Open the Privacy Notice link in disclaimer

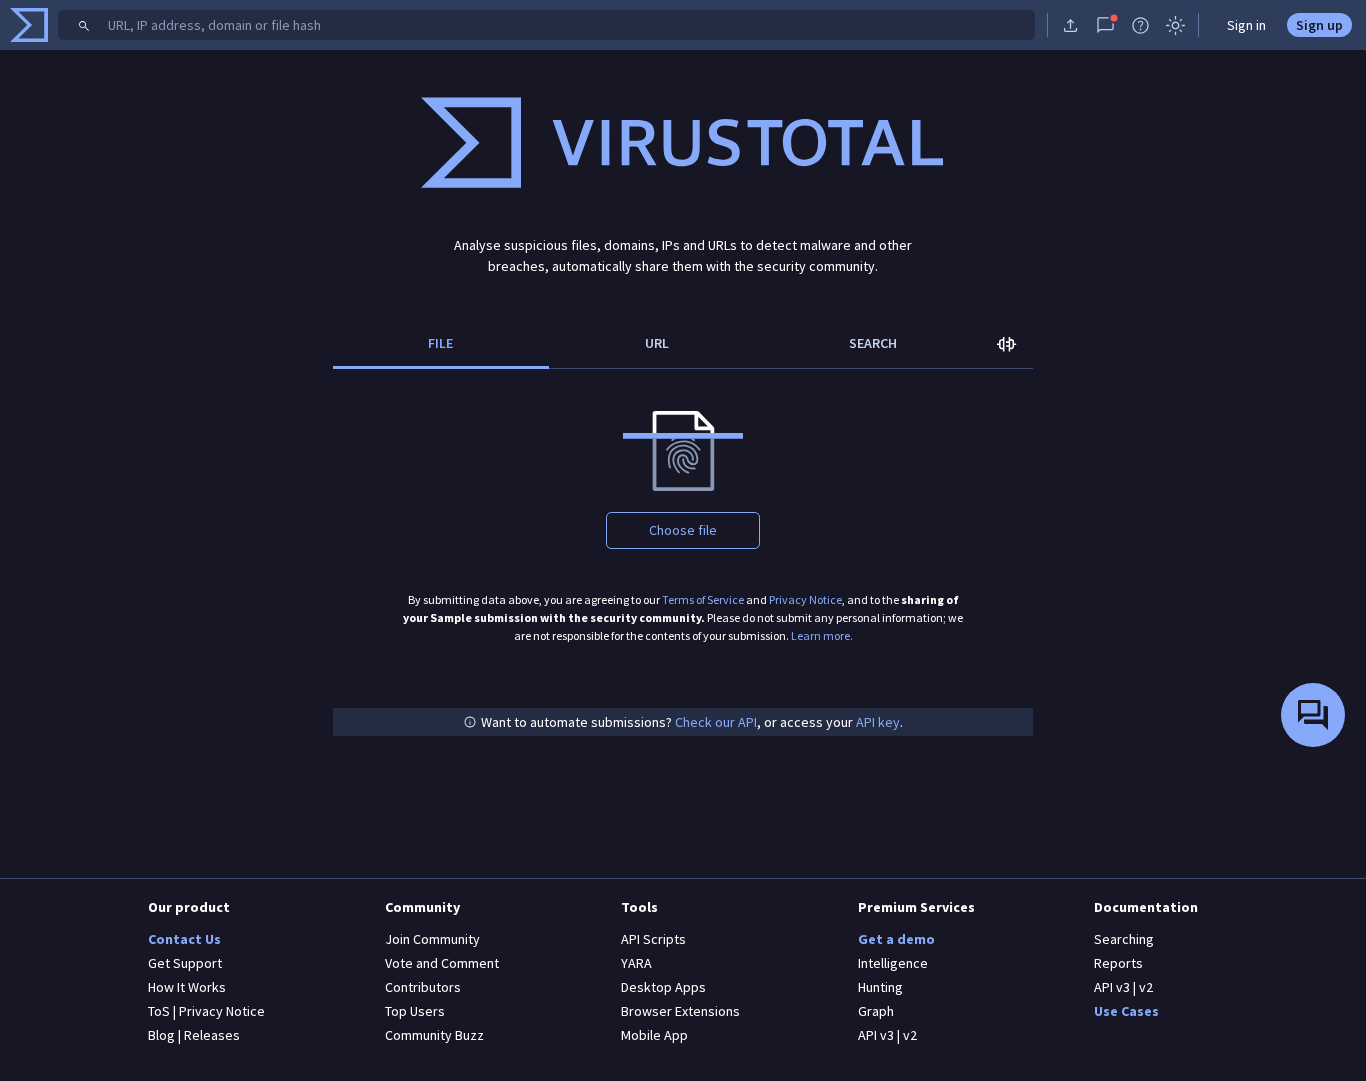pyautogui.click(x=805, y=600)
